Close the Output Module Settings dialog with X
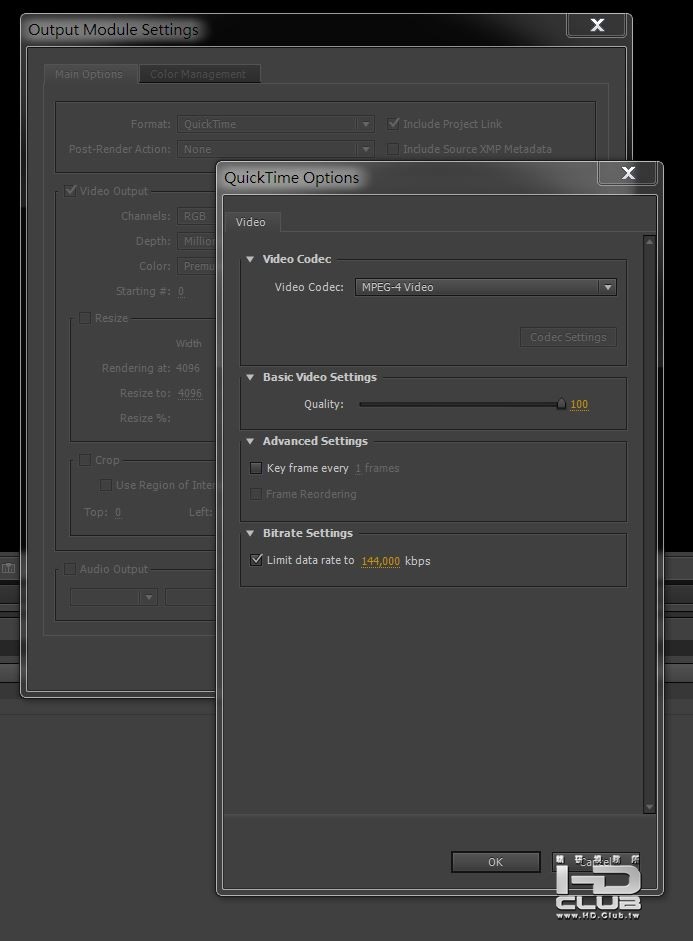693x941 pixels. click(597, 25)
